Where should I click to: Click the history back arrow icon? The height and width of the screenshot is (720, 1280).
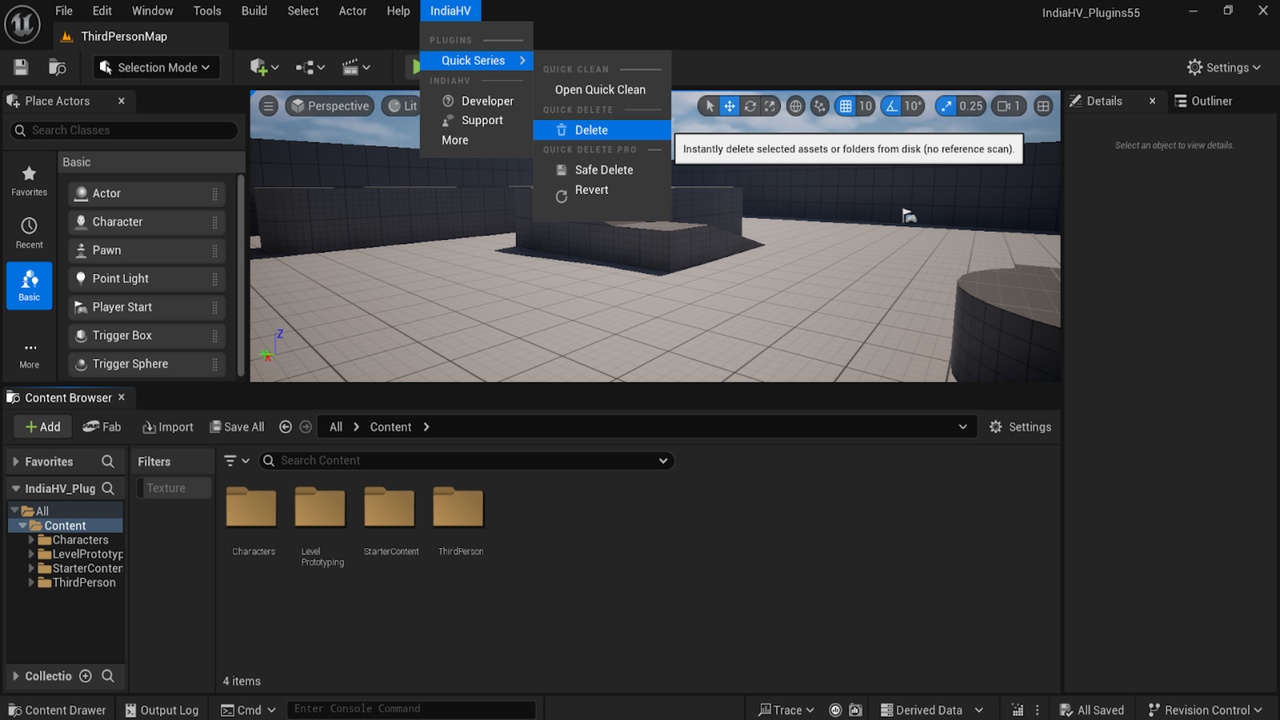pos(286,427)
